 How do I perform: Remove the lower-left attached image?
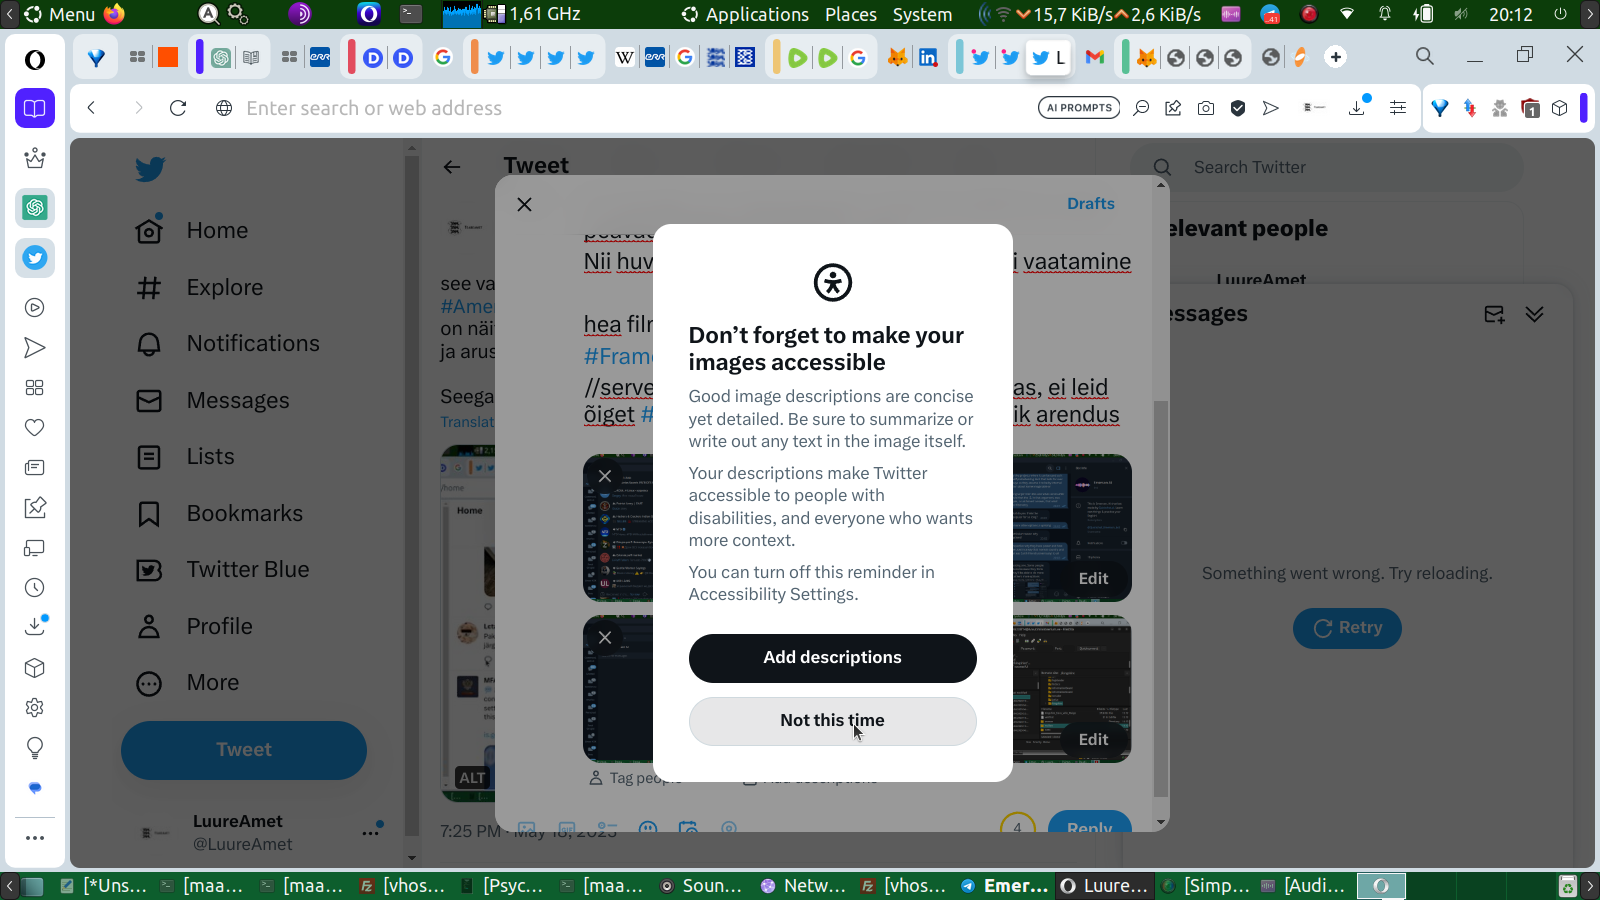605,637
